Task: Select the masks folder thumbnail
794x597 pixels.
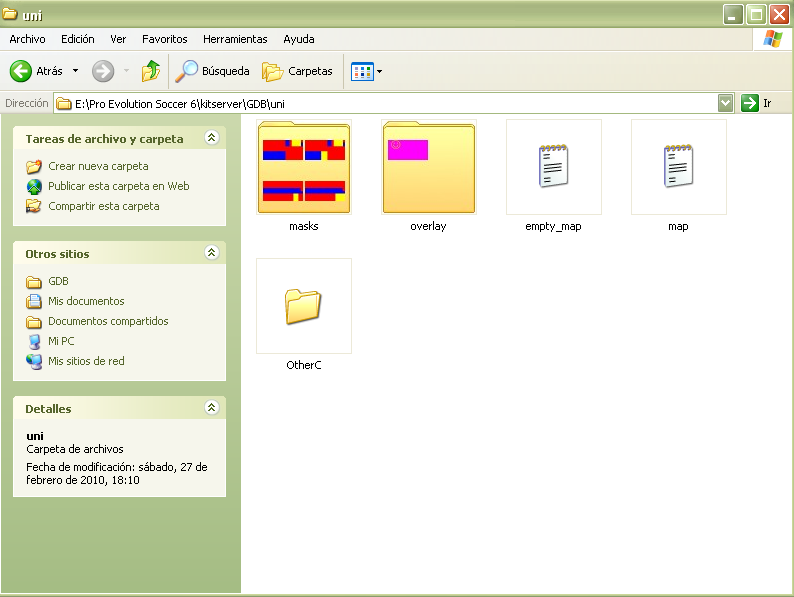Action: (304, 167)
